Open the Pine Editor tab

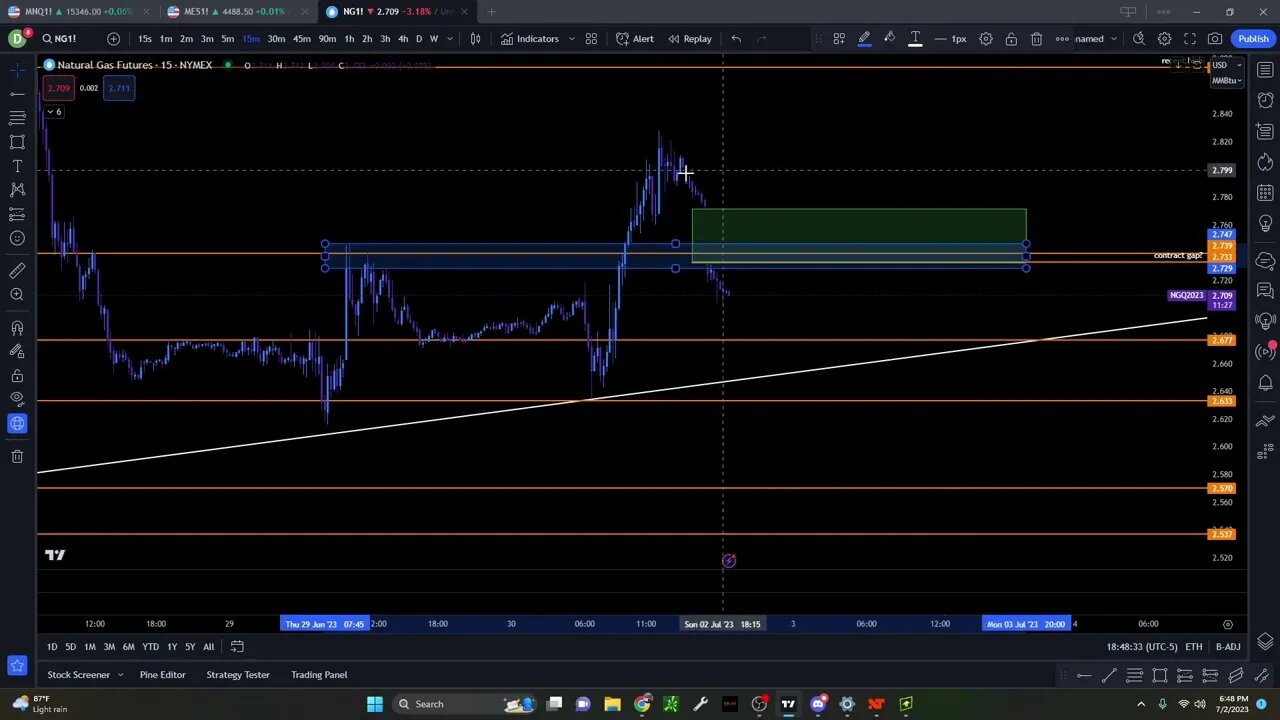point(162,675)
